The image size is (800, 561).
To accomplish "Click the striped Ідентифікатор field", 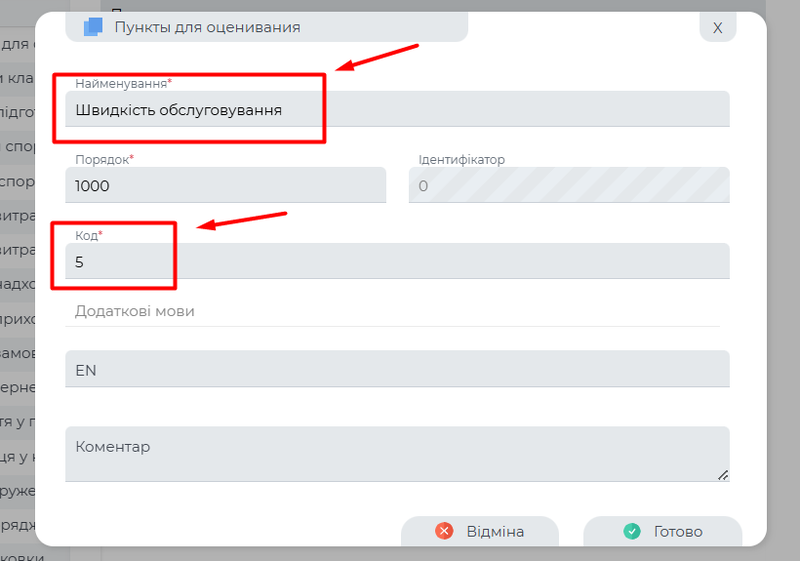I will pyautogui.click(x=568, y=186).
